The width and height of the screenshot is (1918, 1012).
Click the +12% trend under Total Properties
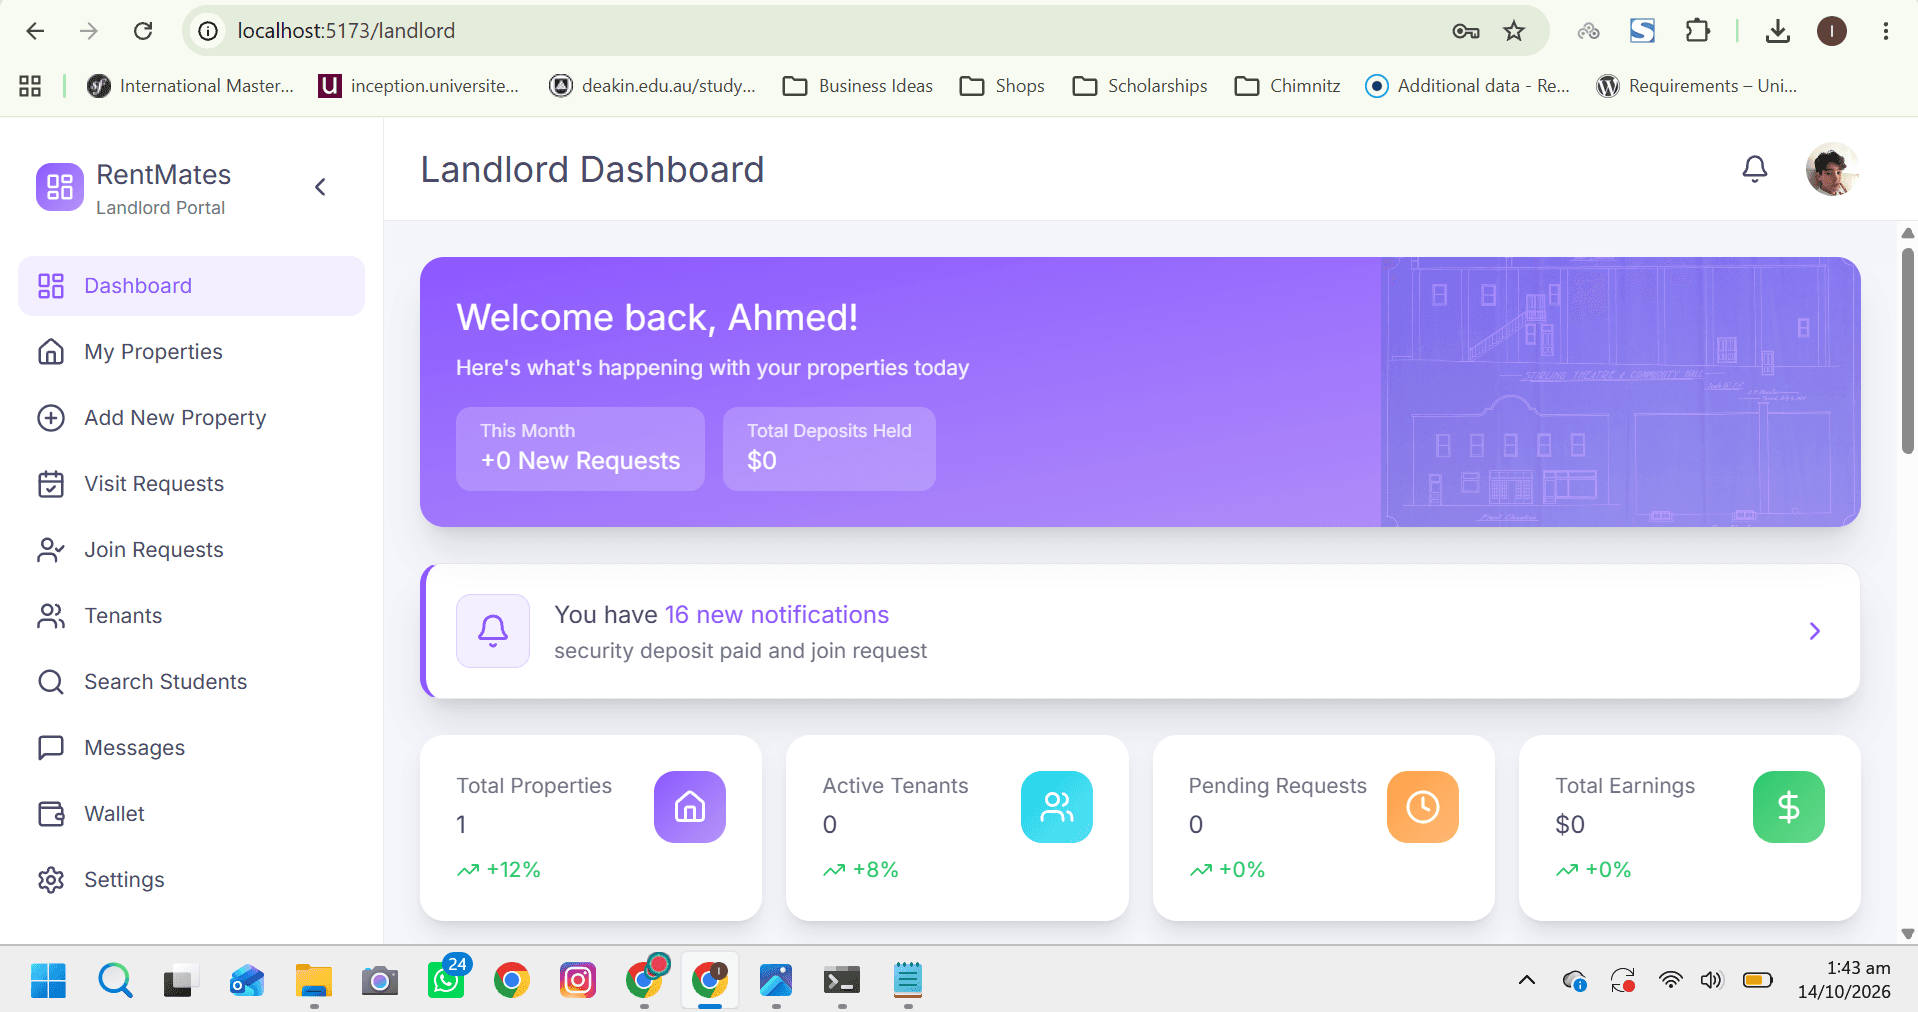(499, 870)
